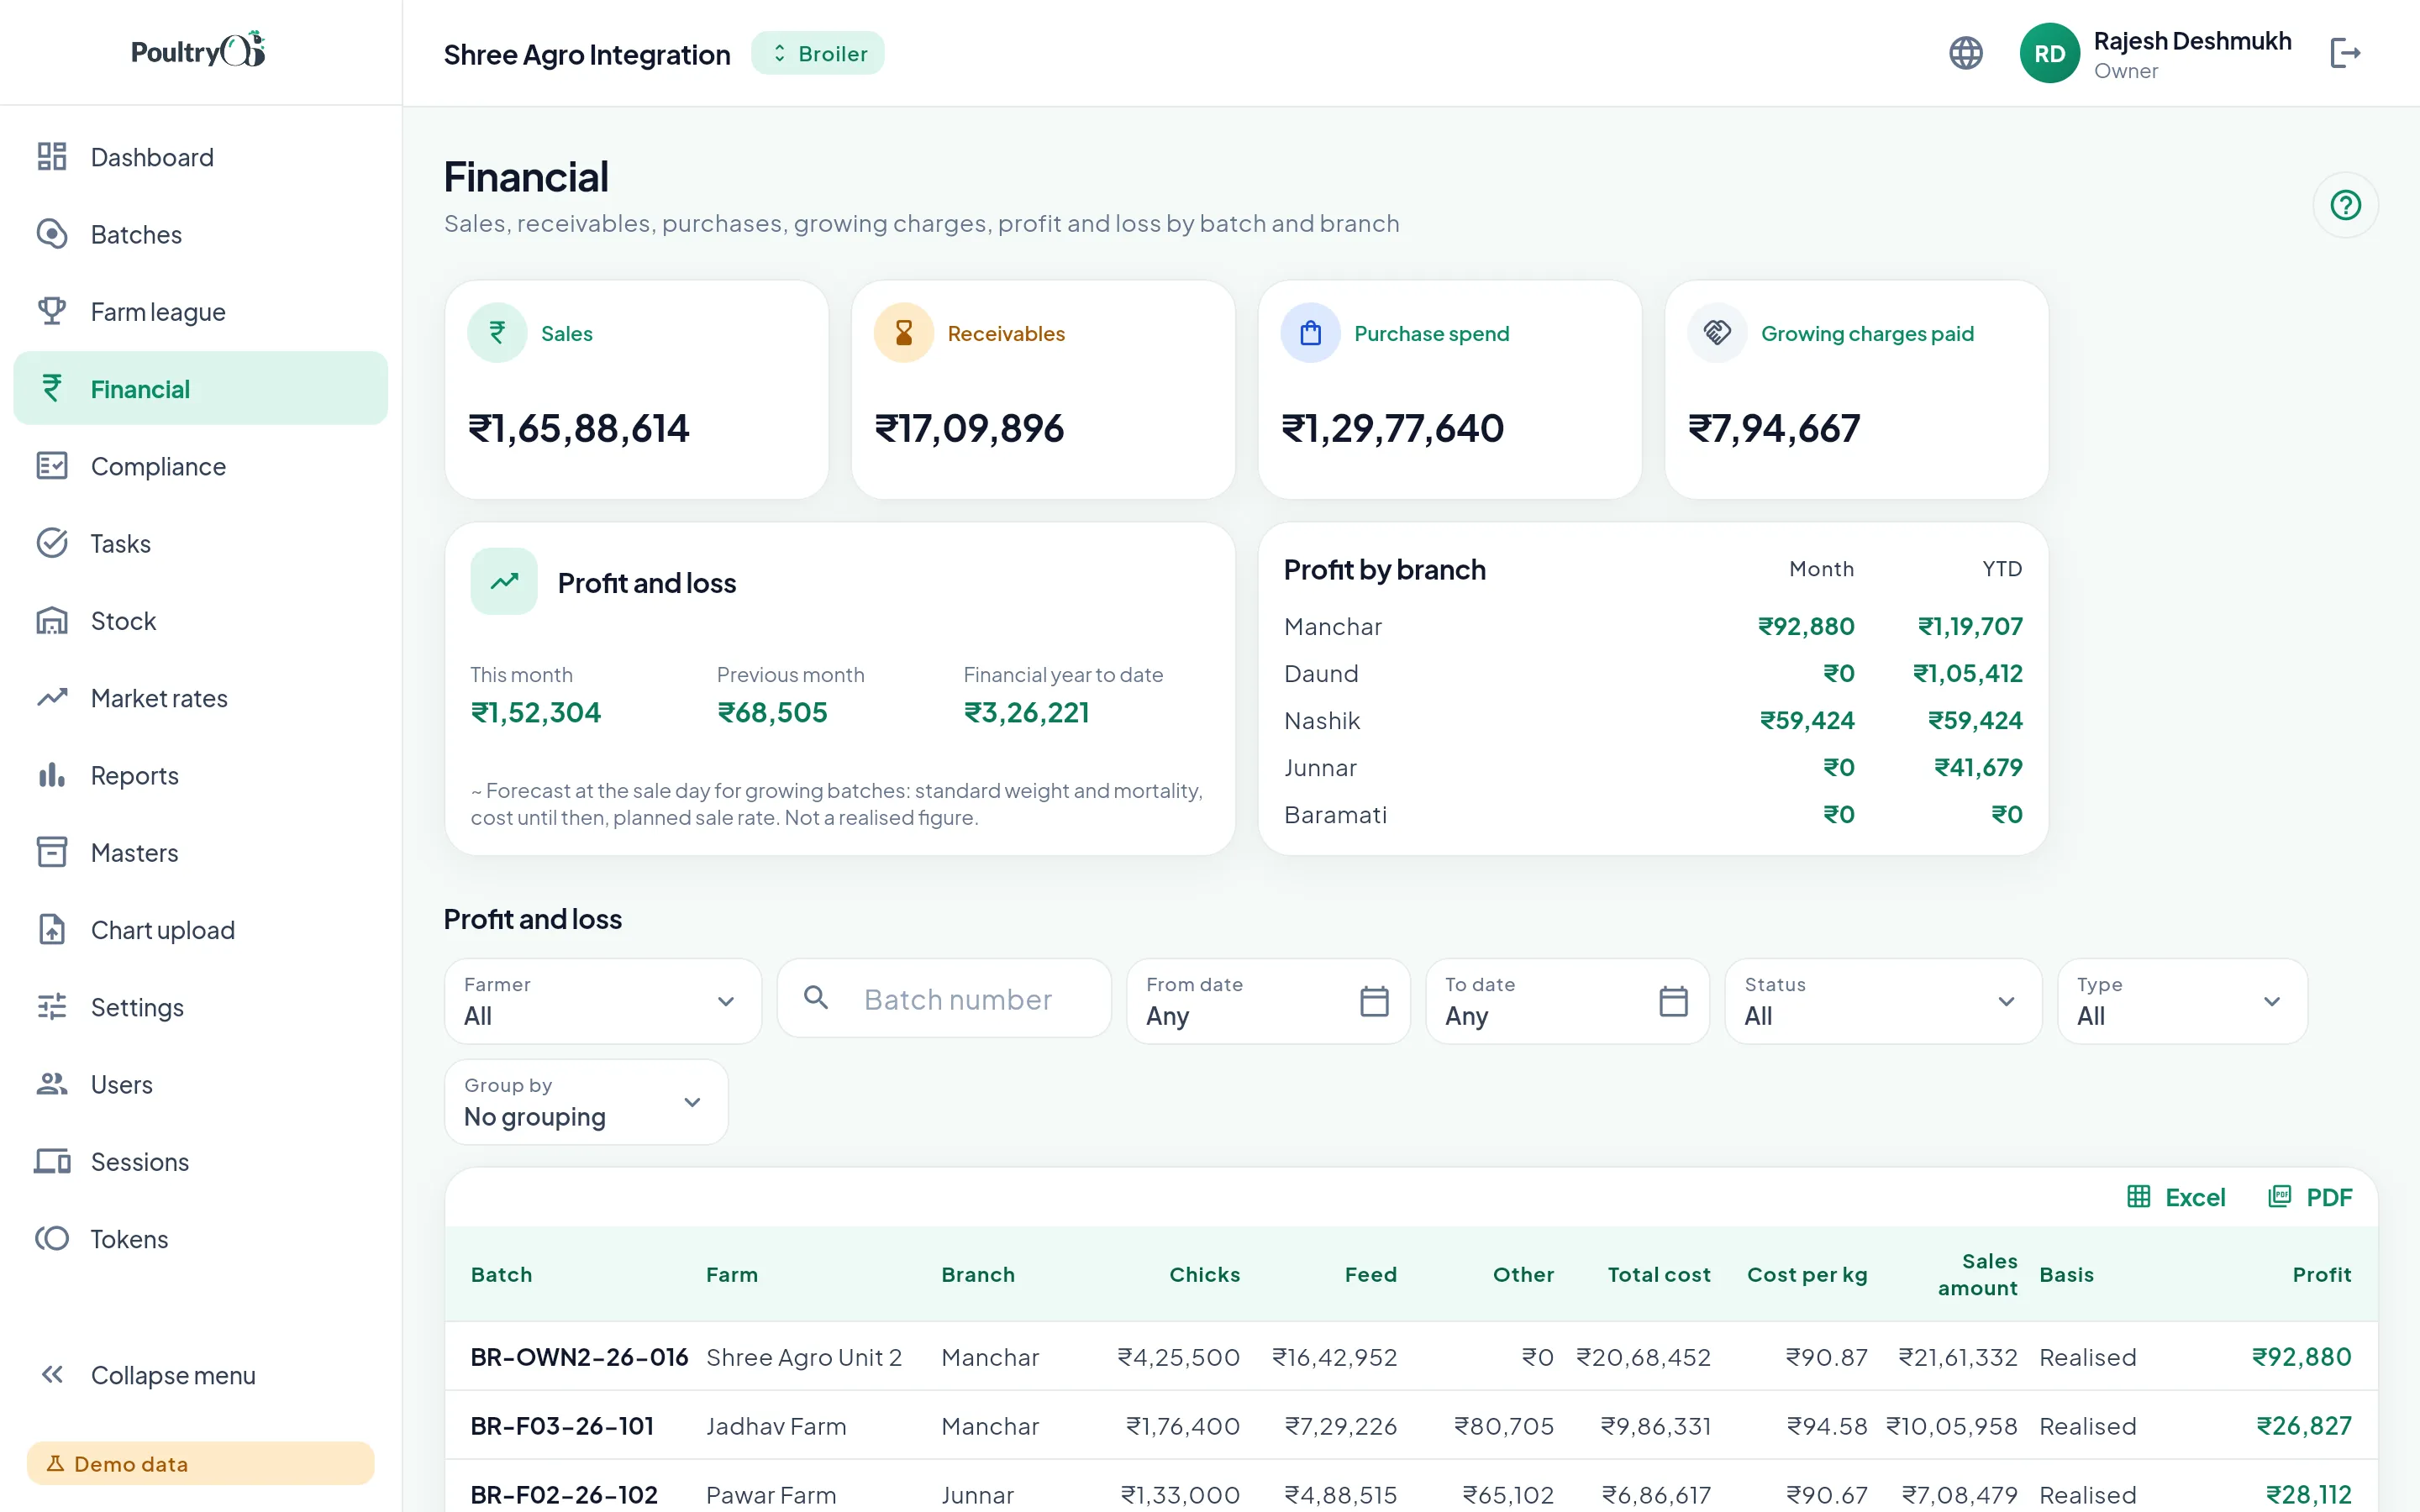Select the Financial menu item
Screen dimensions: 2420x1512
(x=200, y=388)
